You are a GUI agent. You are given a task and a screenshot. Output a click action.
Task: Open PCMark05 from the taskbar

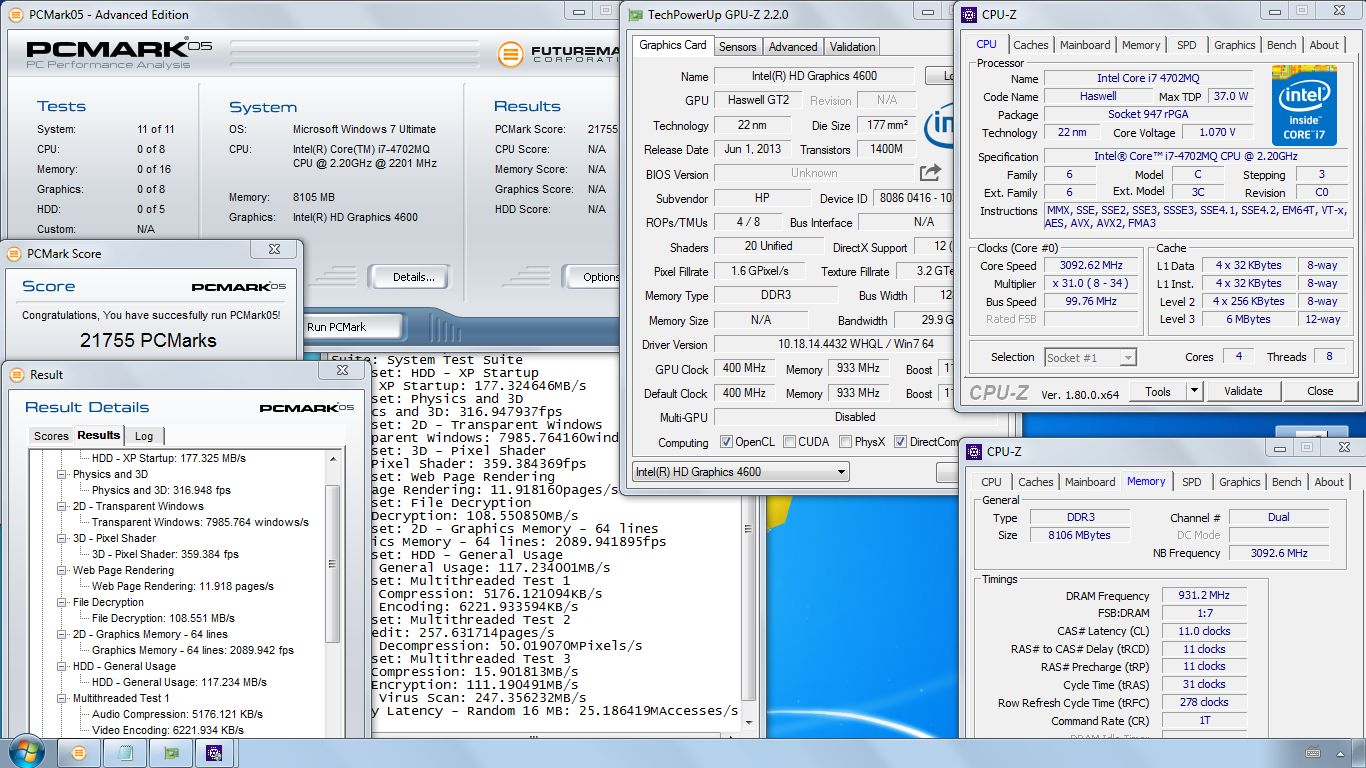pyautogui.click(x=79, y=753)
